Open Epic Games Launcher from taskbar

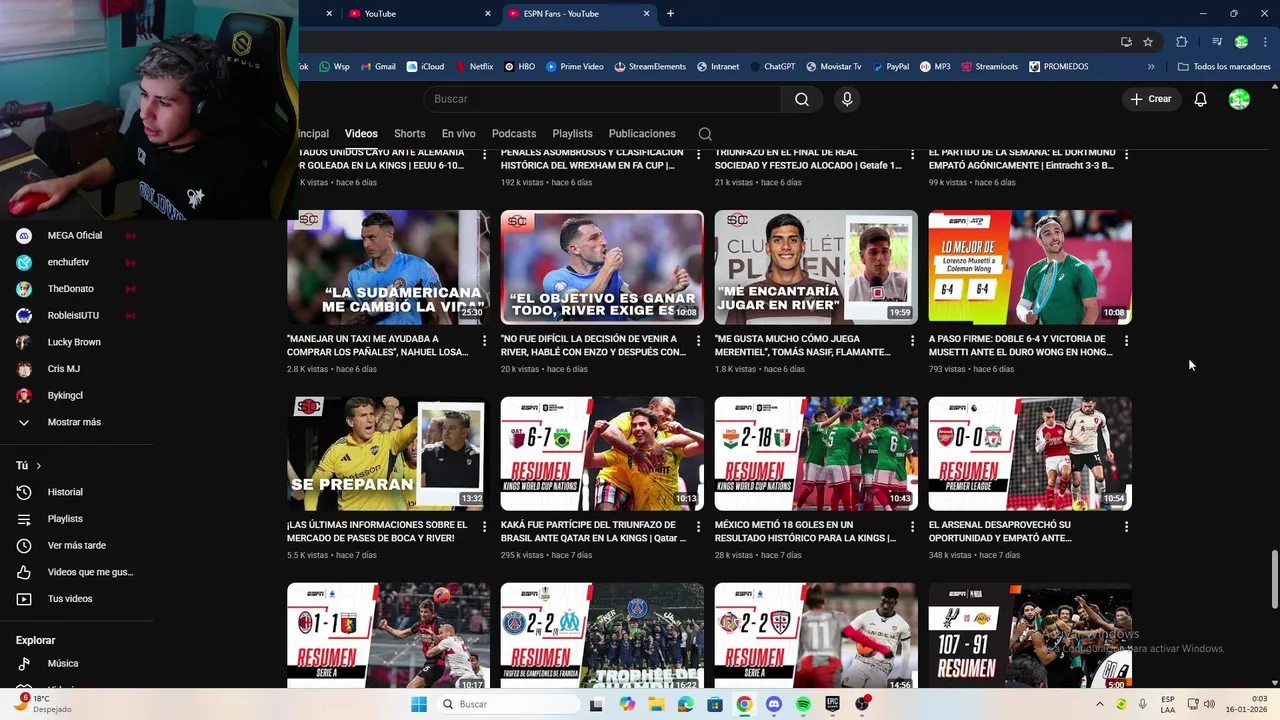coord(832,704)
